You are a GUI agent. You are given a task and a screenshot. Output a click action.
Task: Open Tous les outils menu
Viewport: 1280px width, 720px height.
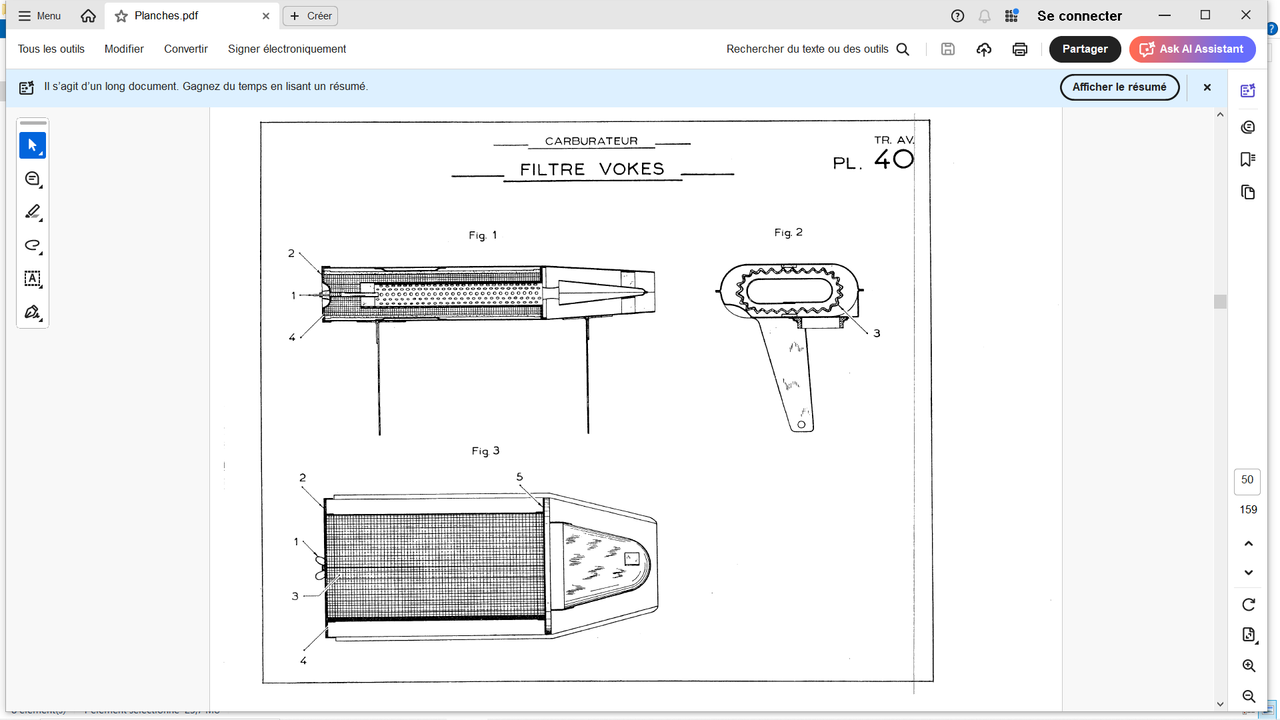tap(51, 49)
